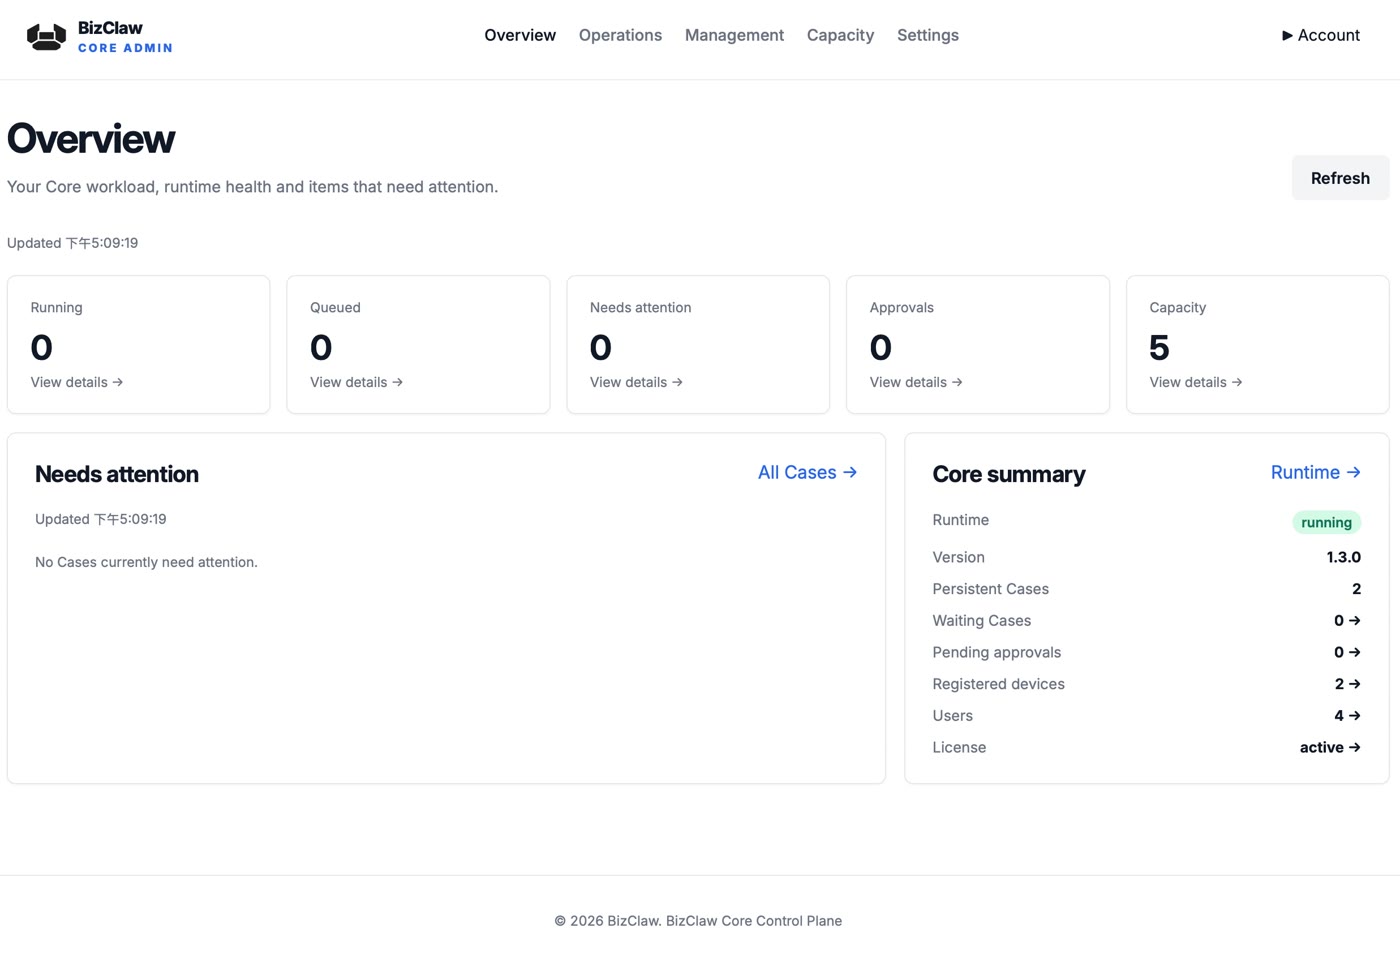Click the BizClaw brand name text
Viewport: 1400px width, 954px height.
click(110, 28)
